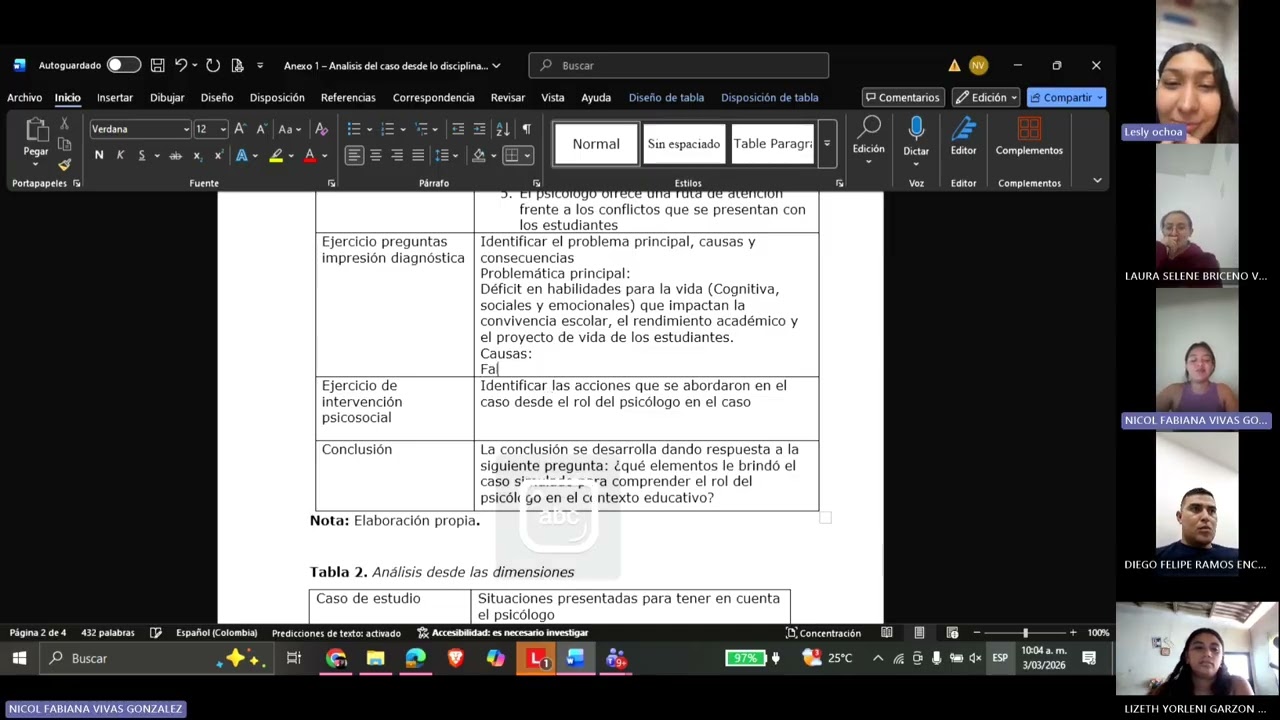
Task: Increase font size with the A-up icon
Action: coord(240,129)
